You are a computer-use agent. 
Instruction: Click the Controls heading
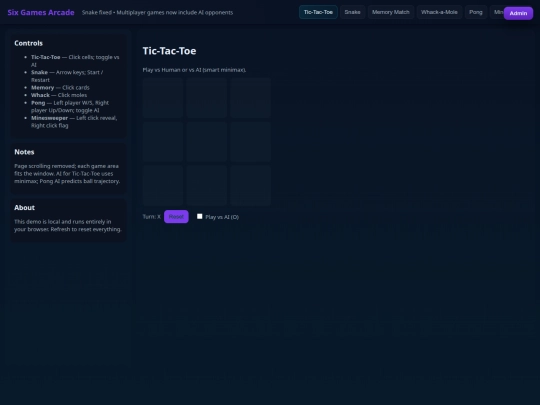28,43
